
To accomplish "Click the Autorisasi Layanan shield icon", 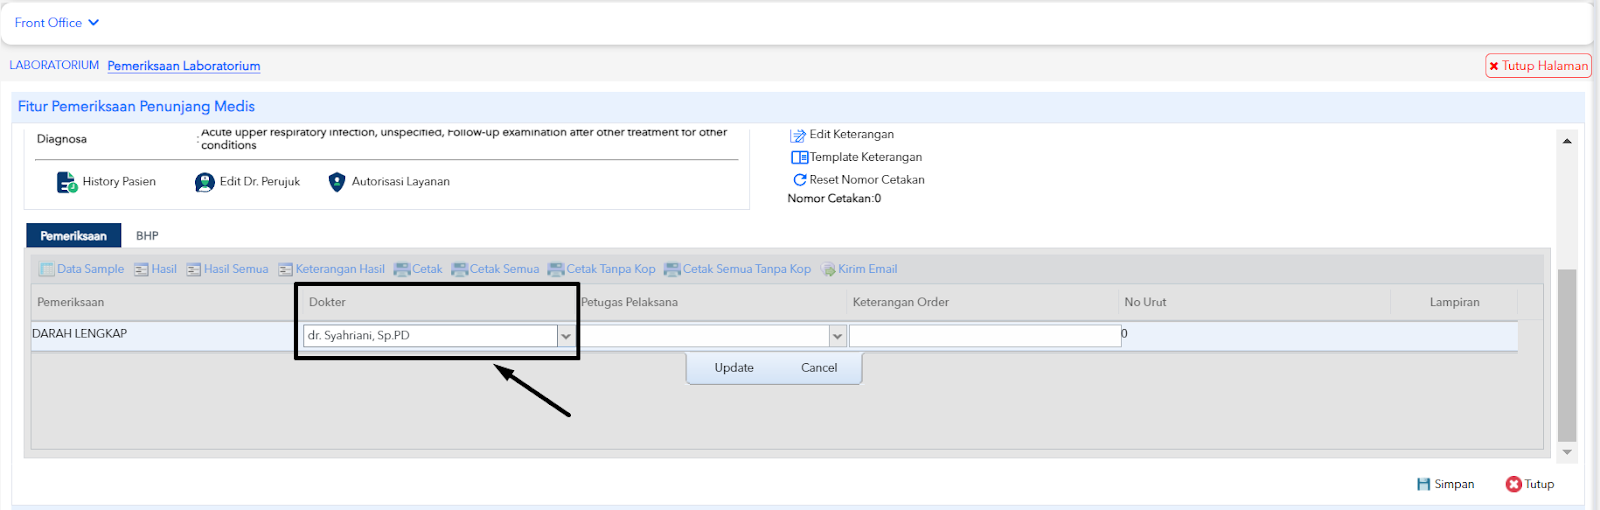I will [337, 182].
